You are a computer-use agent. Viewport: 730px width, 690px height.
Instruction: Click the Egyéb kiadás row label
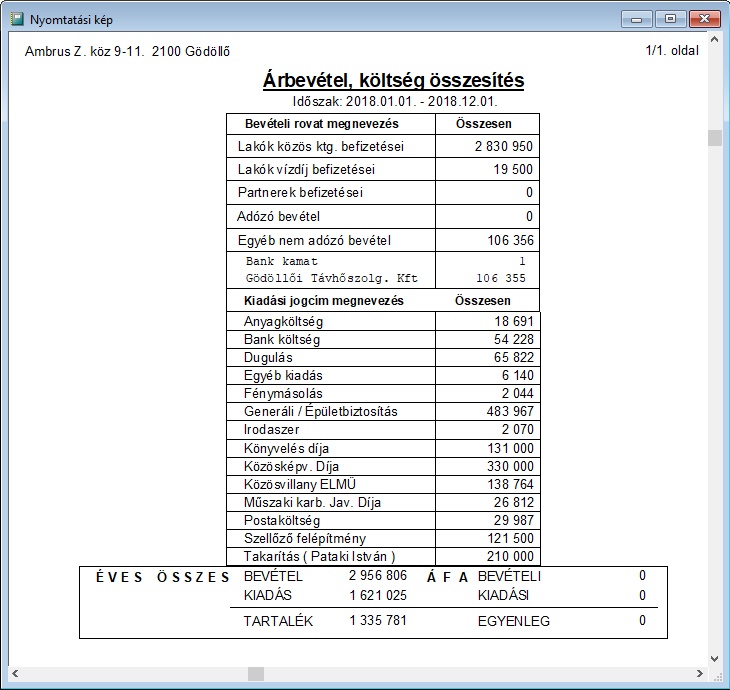pos(283,375)
